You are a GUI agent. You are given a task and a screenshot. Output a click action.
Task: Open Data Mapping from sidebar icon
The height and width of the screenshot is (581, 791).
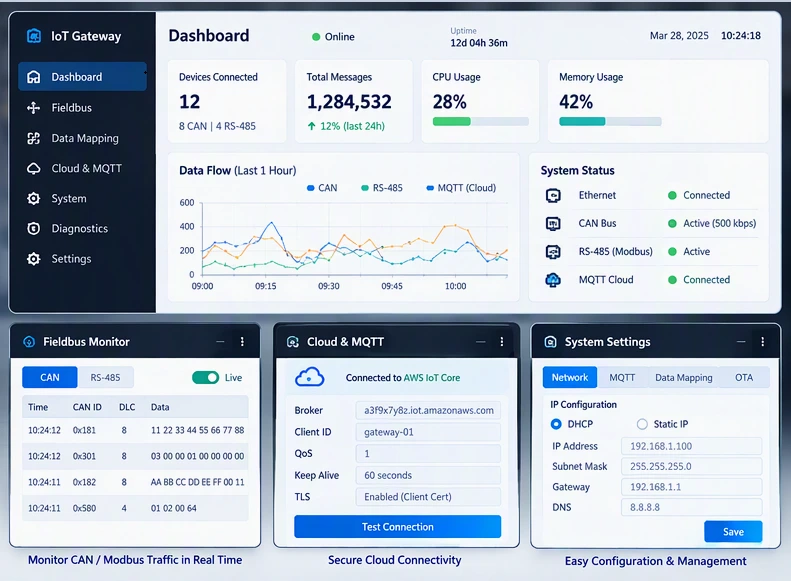coord(33,138)
